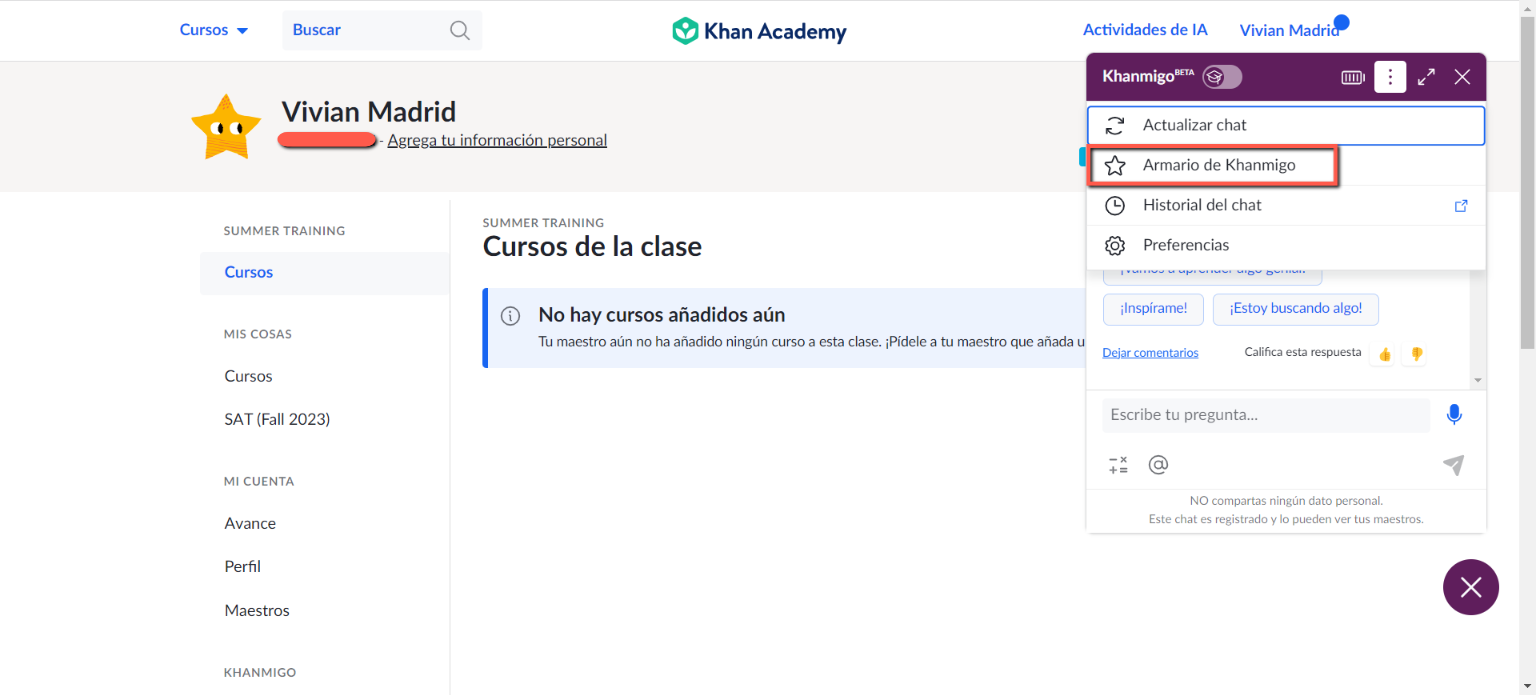The image size is (1536, 695).
Task: Open SAT (Fall 2023) in the sidebar
Action: [277, 419]
